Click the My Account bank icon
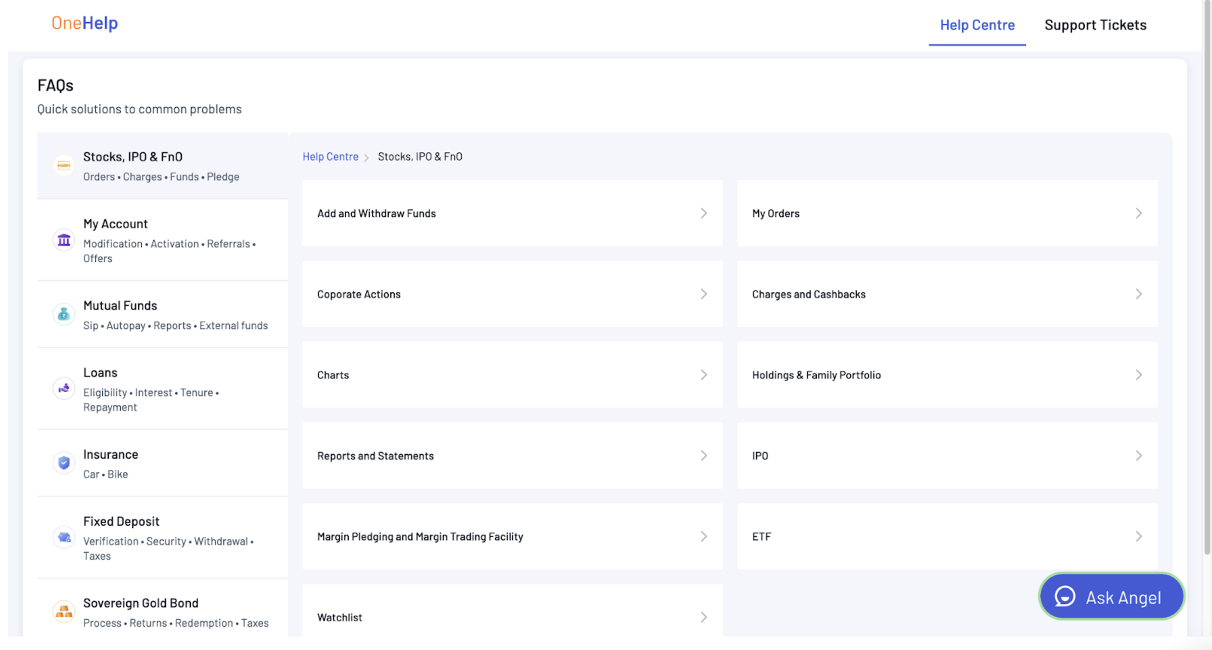 pyautogui.click(x=63, y=240)
